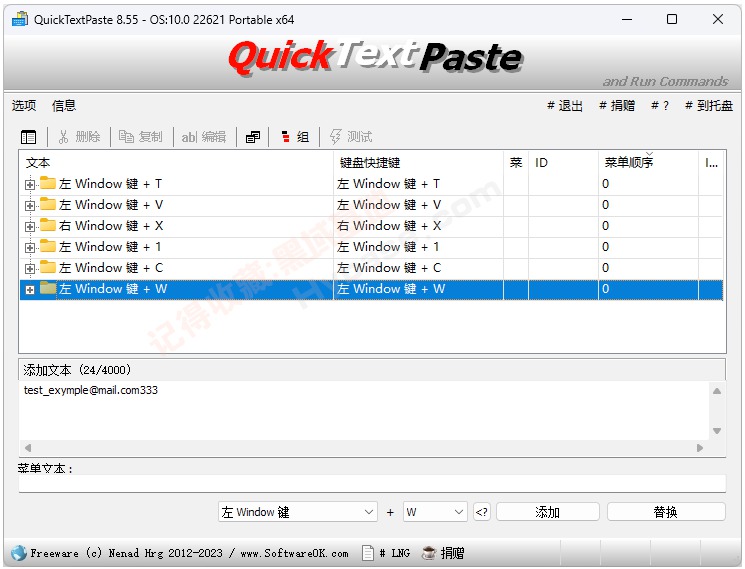The height and width of the screenshot is (569, 745).
Task: Click the <? button
Action: (482, 512)
